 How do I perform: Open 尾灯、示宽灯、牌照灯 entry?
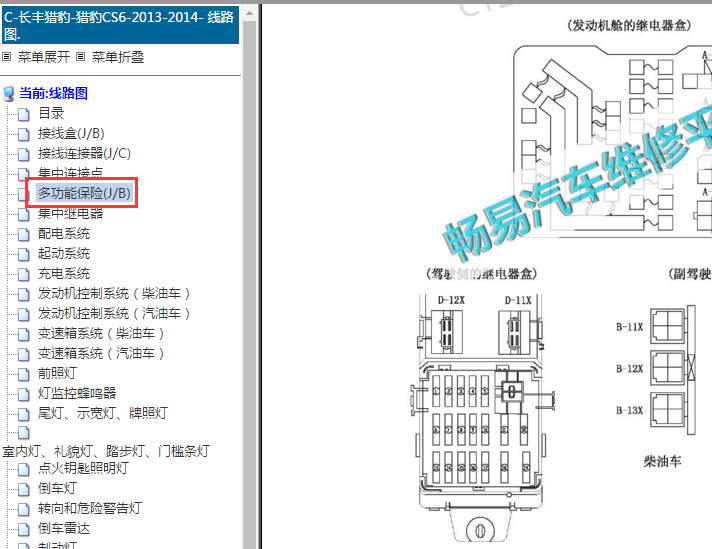click(x=103, y=413)
